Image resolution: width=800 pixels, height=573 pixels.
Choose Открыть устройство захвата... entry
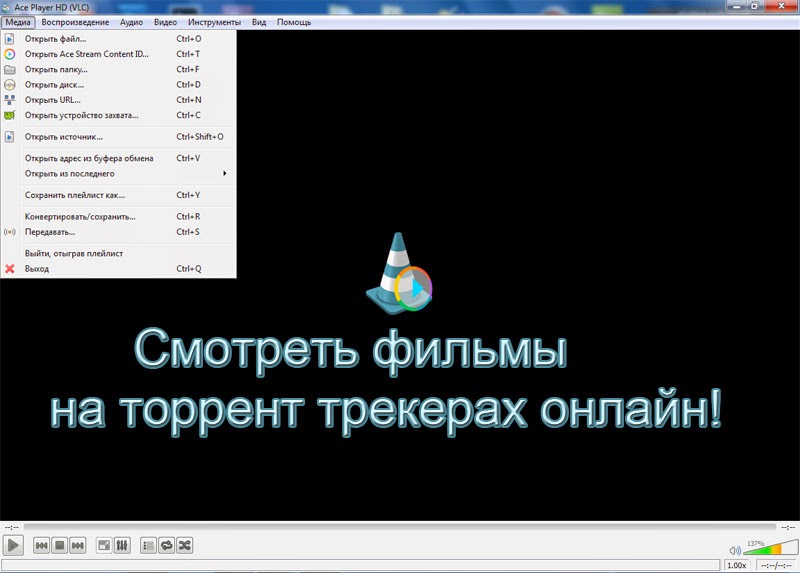118,115
